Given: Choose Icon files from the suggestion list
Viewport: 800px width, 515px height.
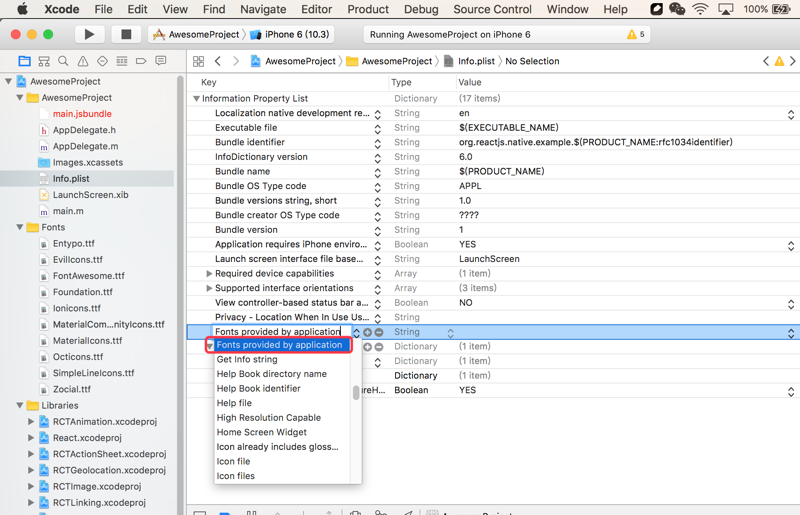Looking at the screenshot, I should (x=235, y=476).
